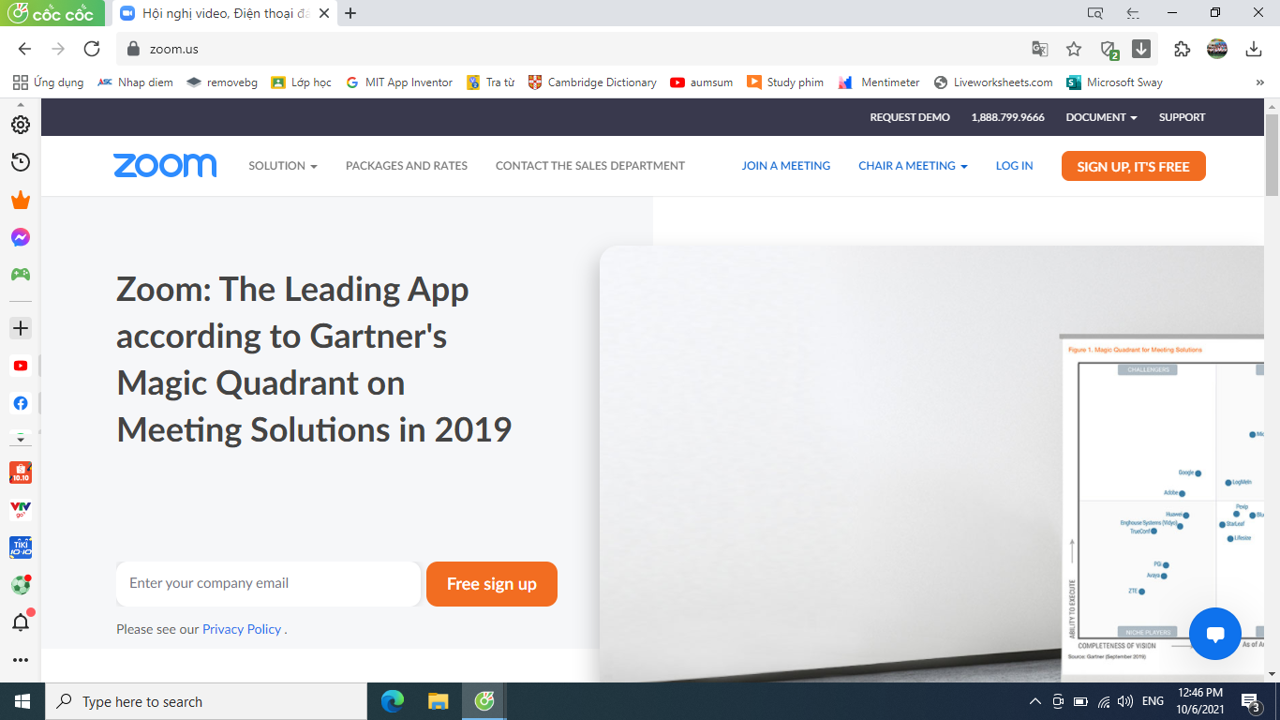
Task: Click the page vertical scrollbar thumb
Action: pos(1272,155)
